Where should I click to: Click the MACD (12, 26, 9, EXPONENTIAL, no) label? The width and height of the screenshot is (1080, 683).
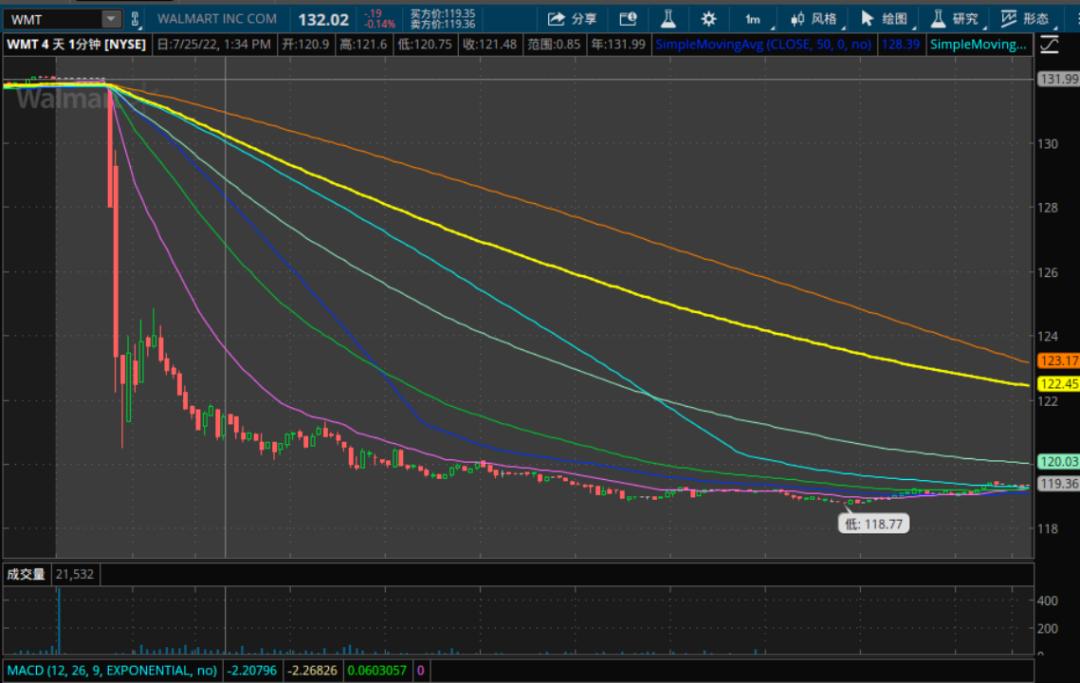click(x=112, y=670)
